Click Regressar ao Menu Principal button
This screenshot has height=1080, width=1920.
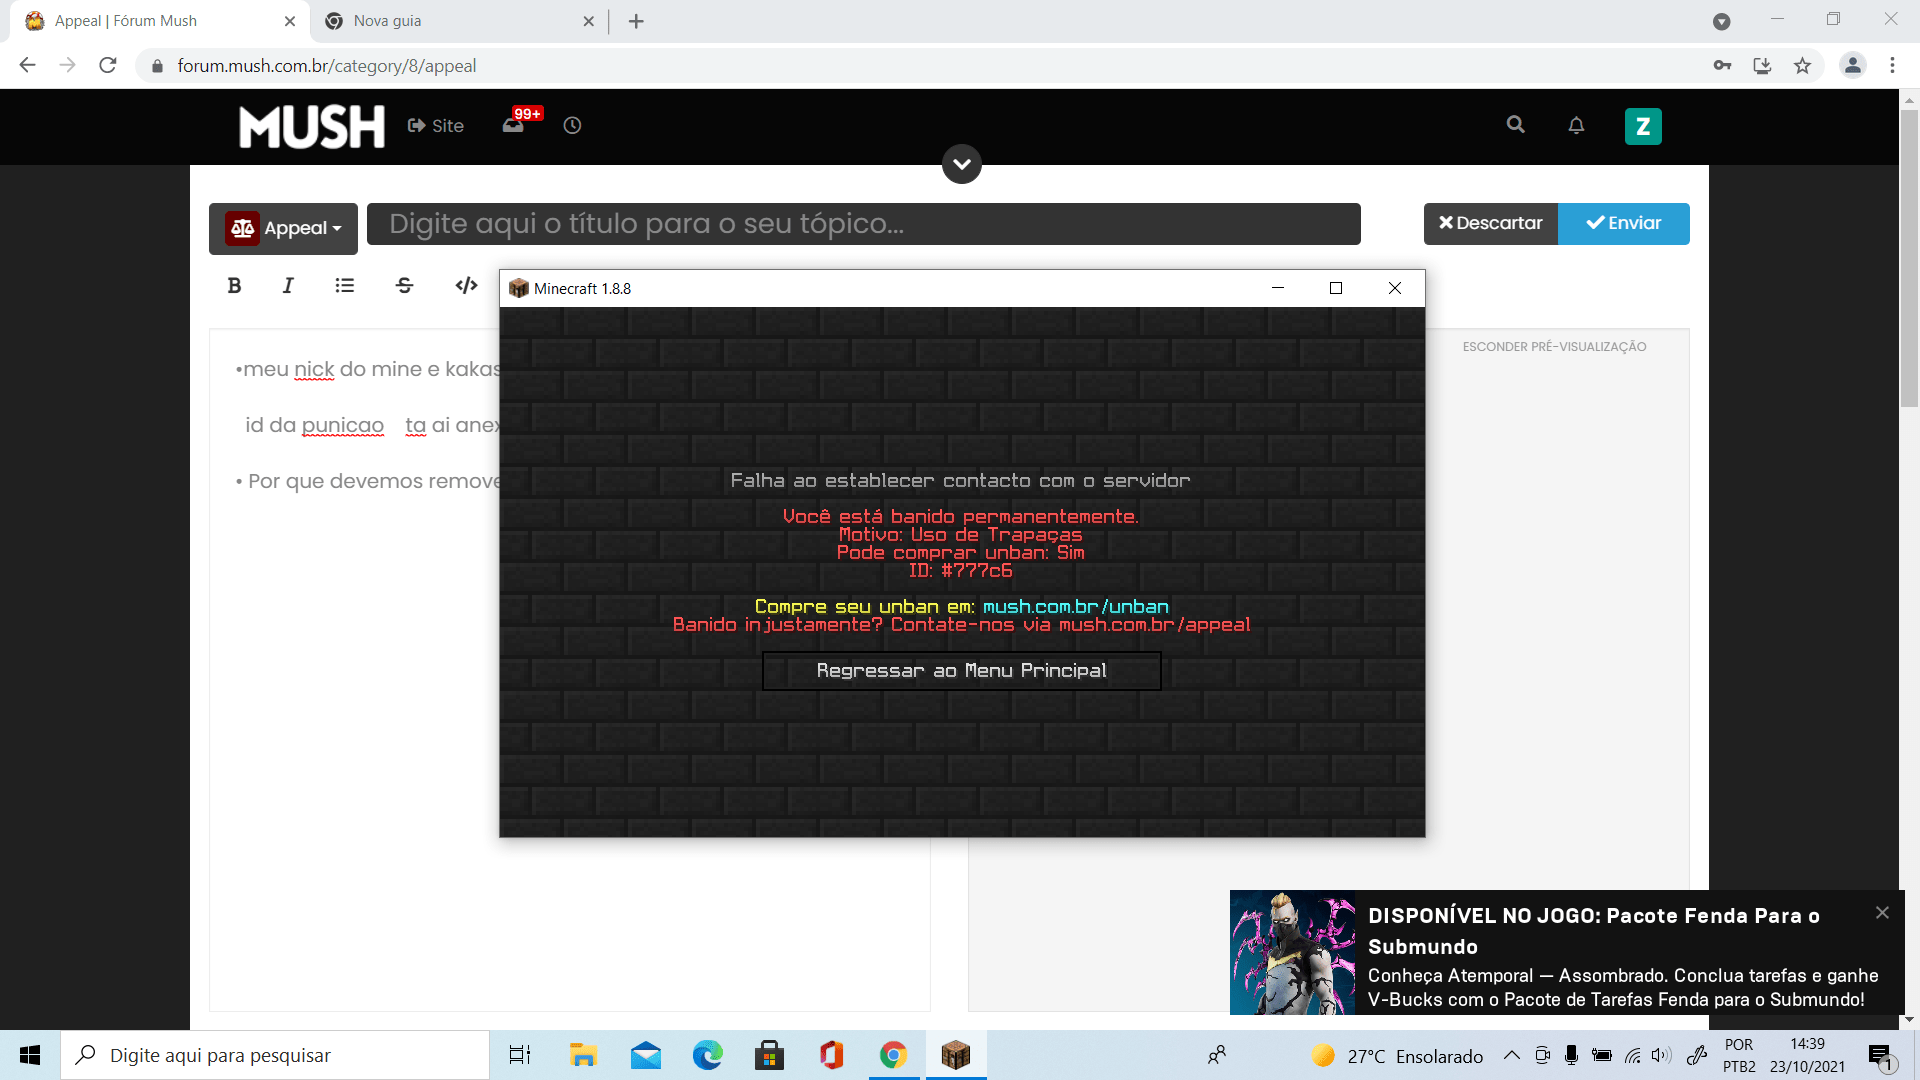[x=962, y=671]
